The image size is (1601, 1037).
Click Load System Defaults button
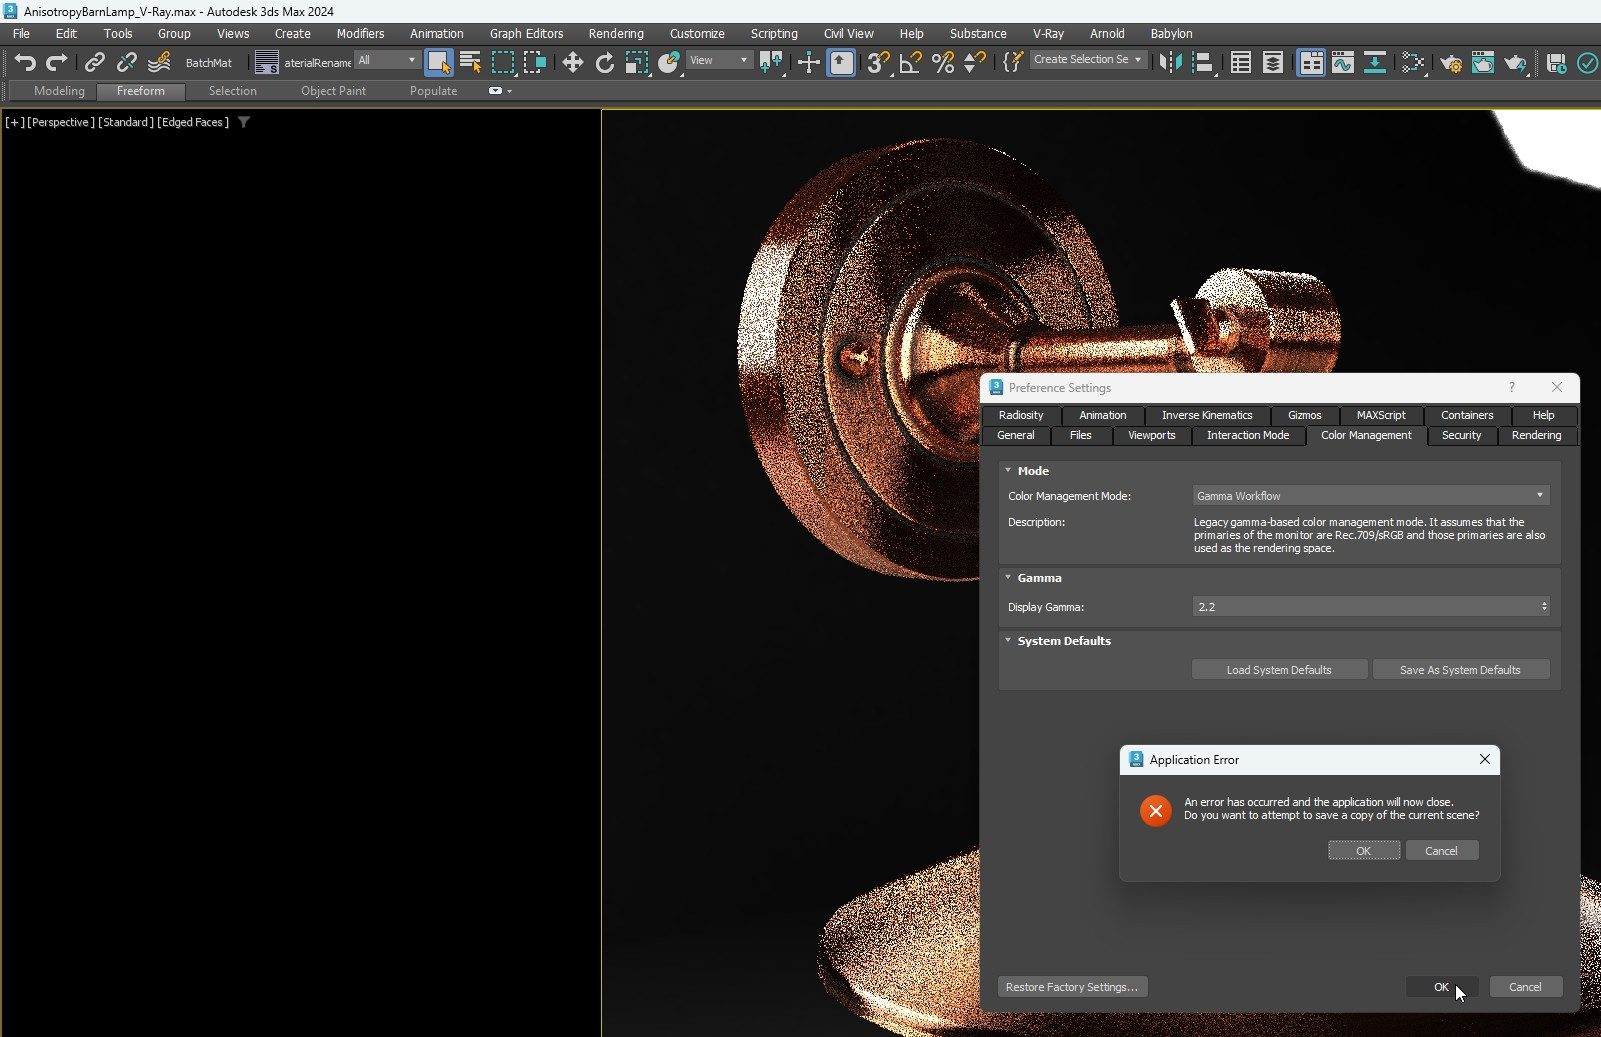(1279, 670)
